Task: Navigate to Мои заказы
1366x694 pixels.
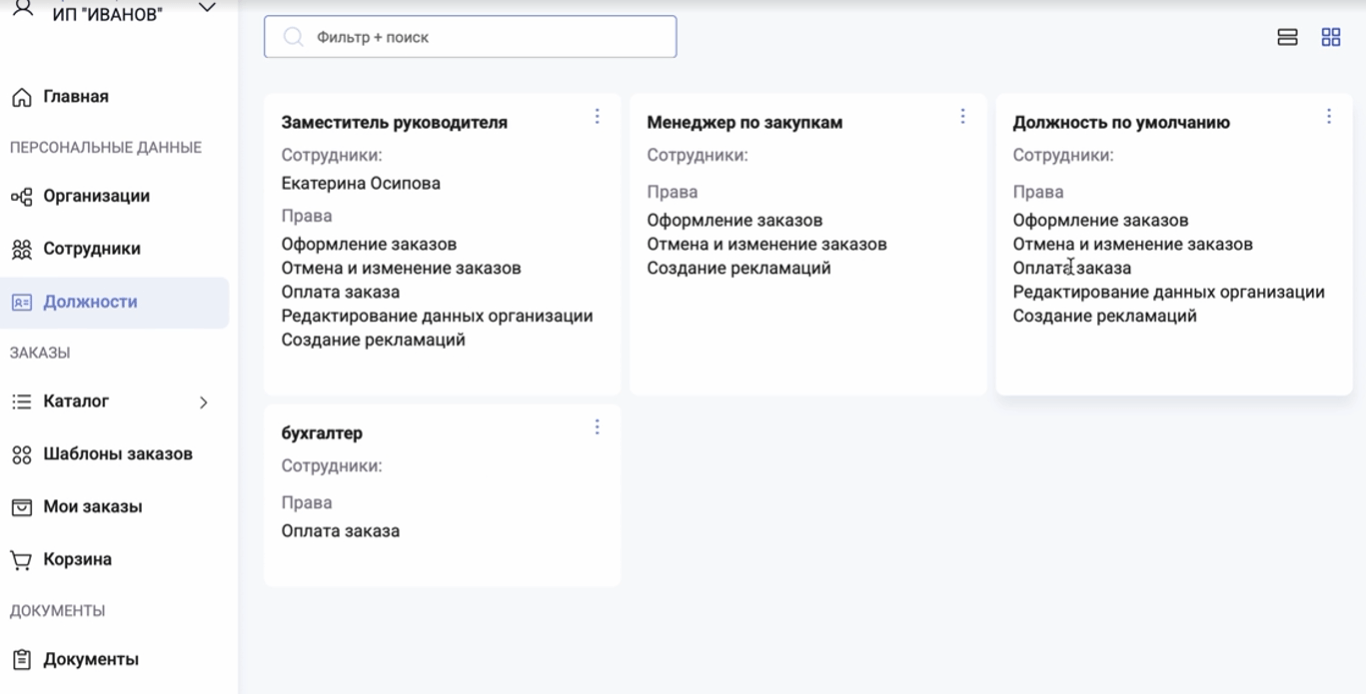Action: (92, 507)
